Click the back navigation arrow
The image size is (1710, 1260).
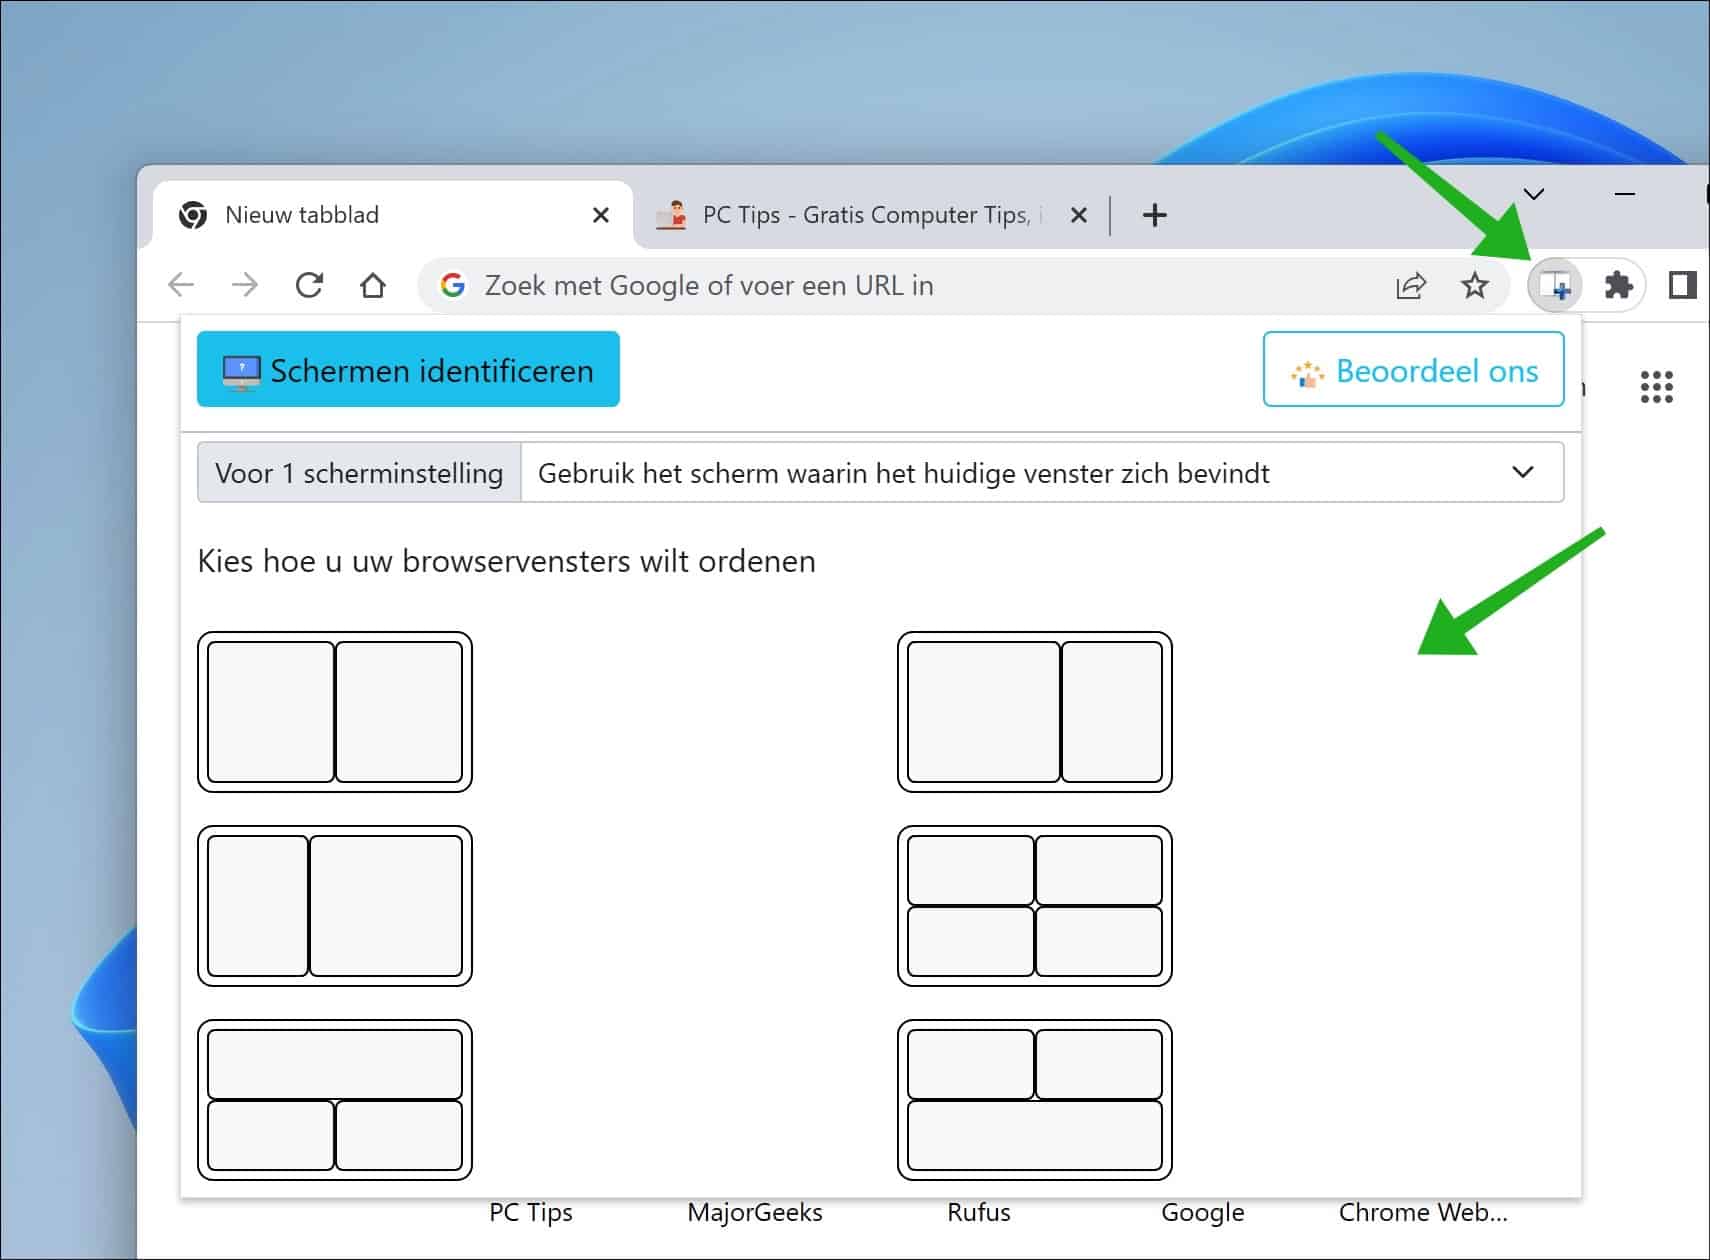coord(181,285)
